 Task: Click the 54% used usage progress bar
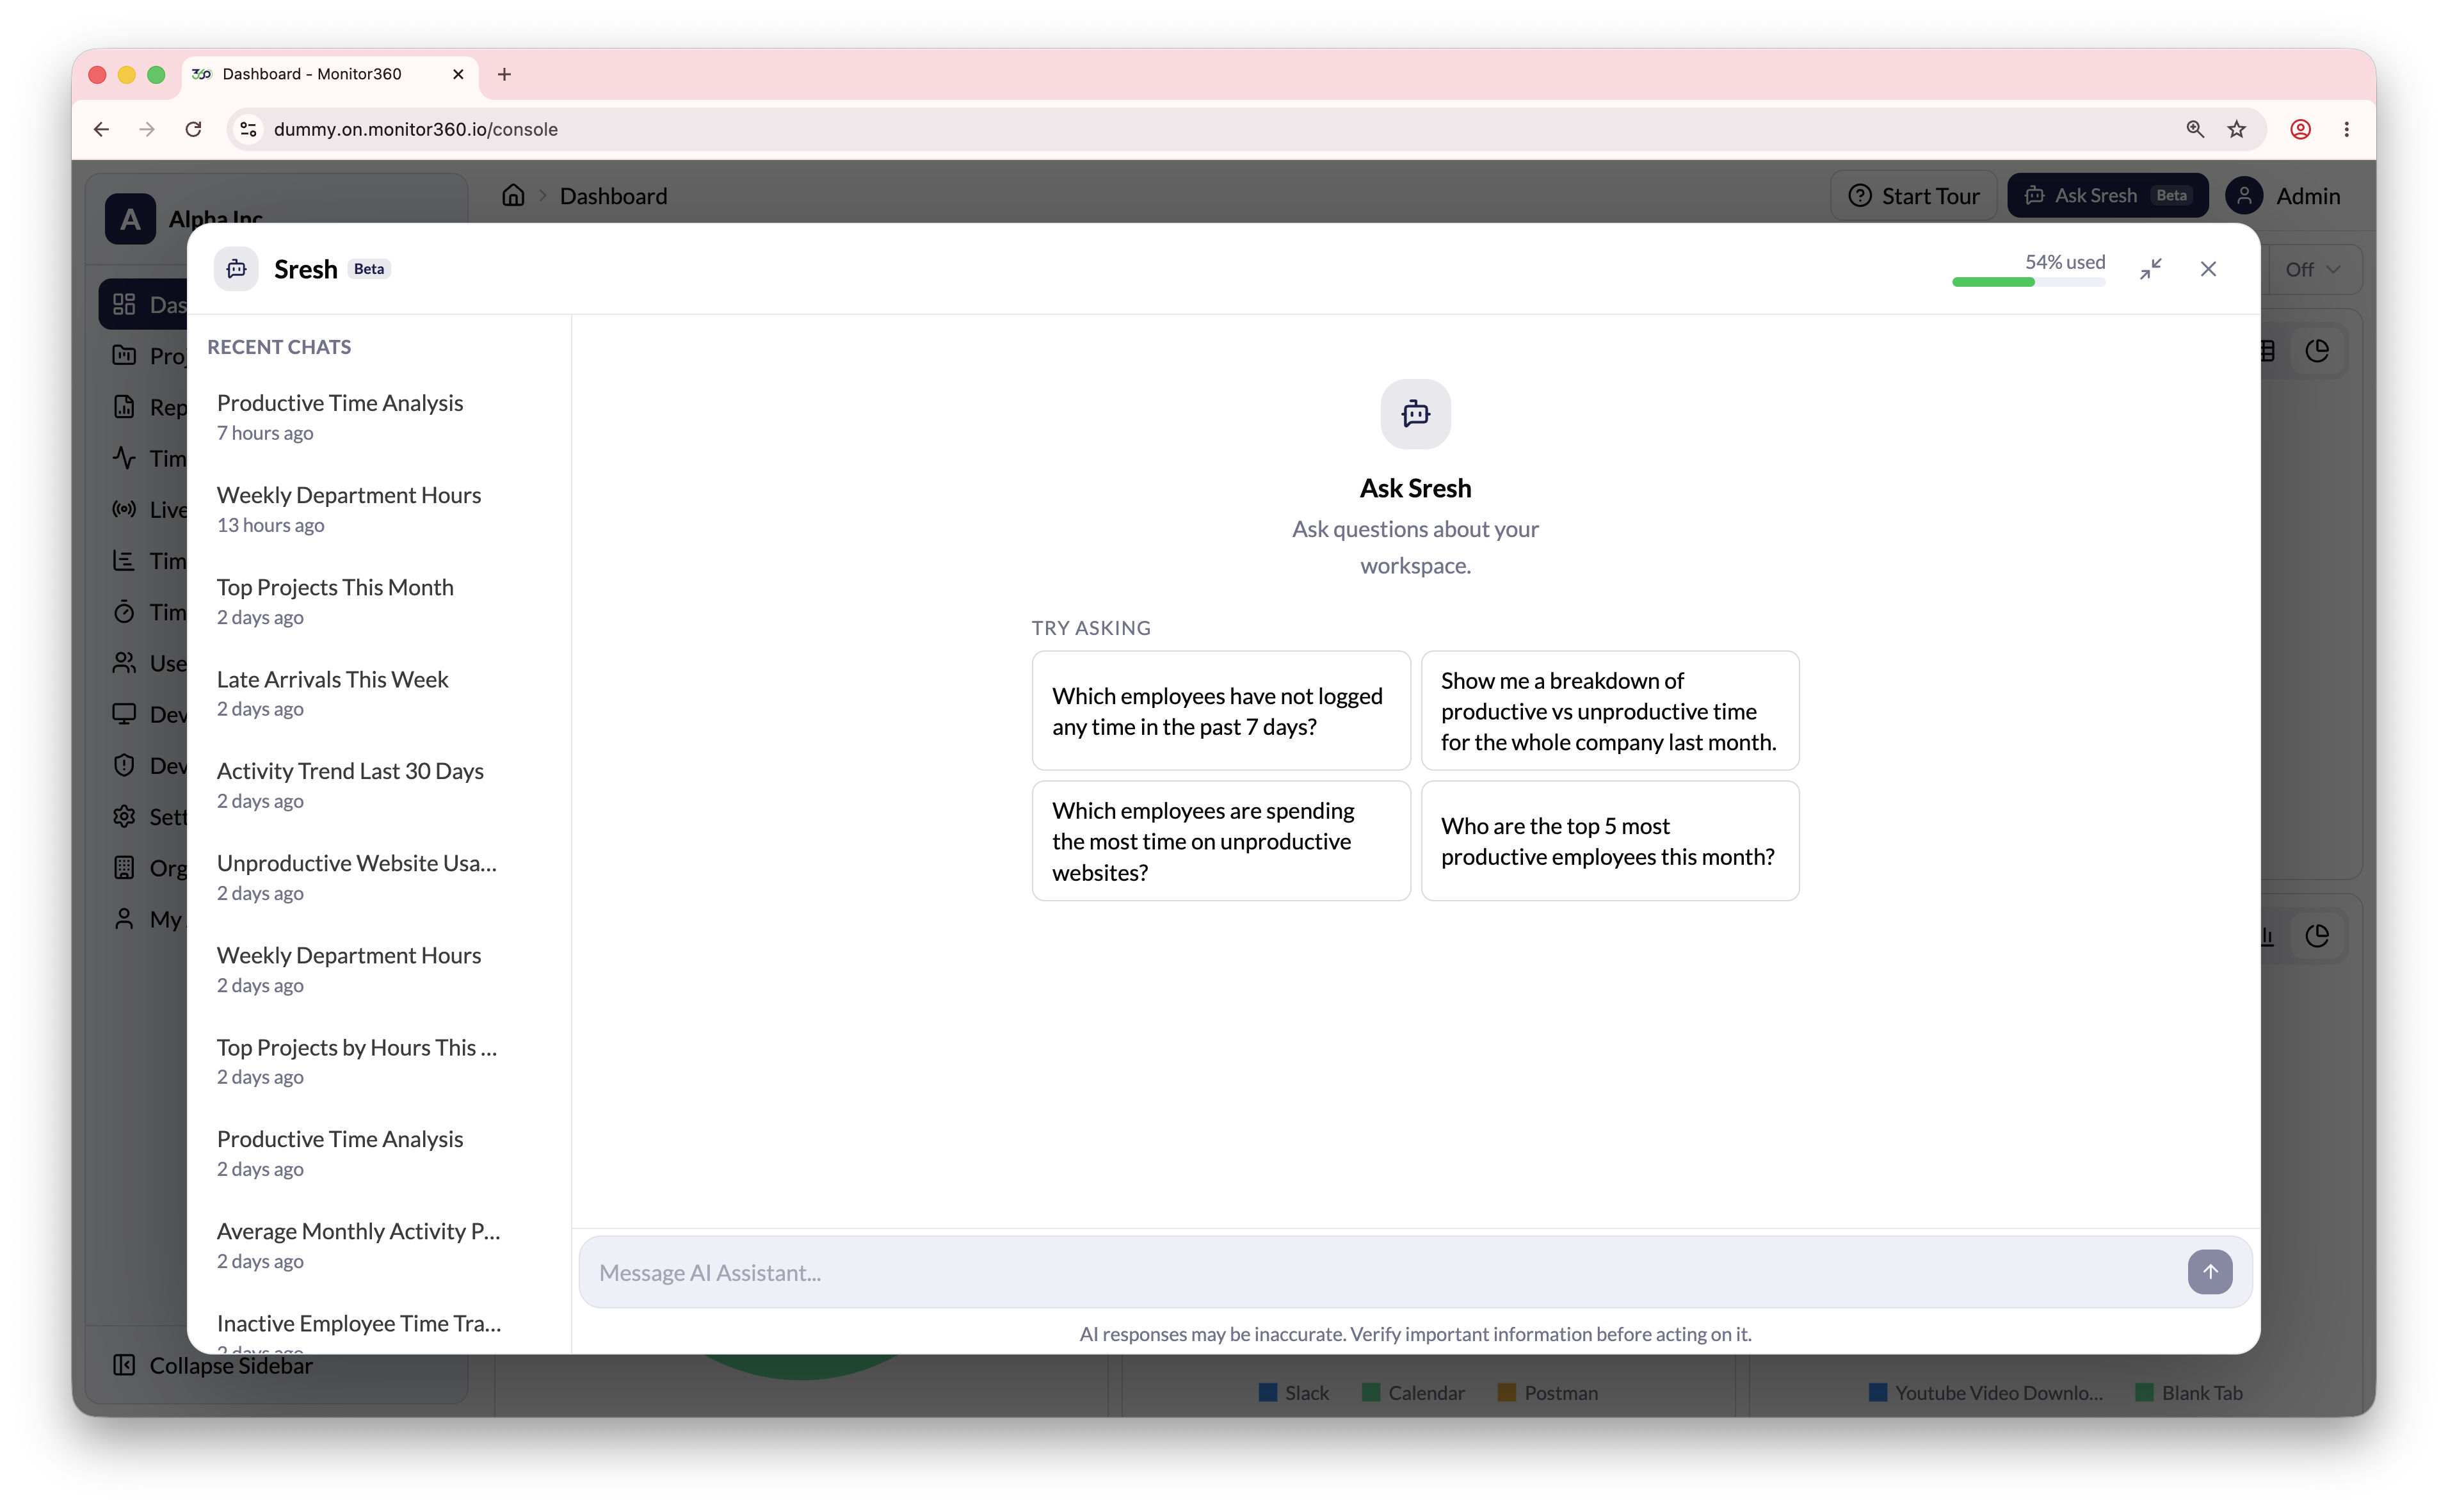(2028, 282)
